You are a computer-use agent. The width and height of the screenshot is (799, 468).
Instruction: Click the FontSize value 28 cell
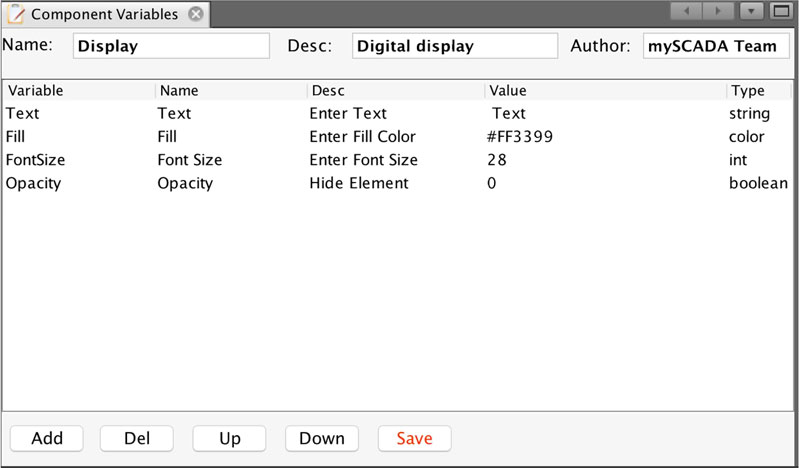[x=605, y=160]
